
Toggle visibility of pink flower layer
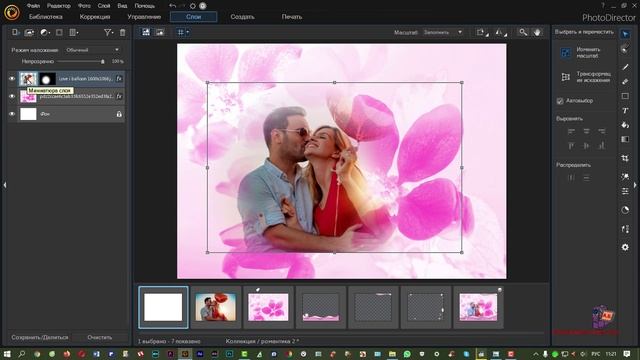[x=12, y=96]
